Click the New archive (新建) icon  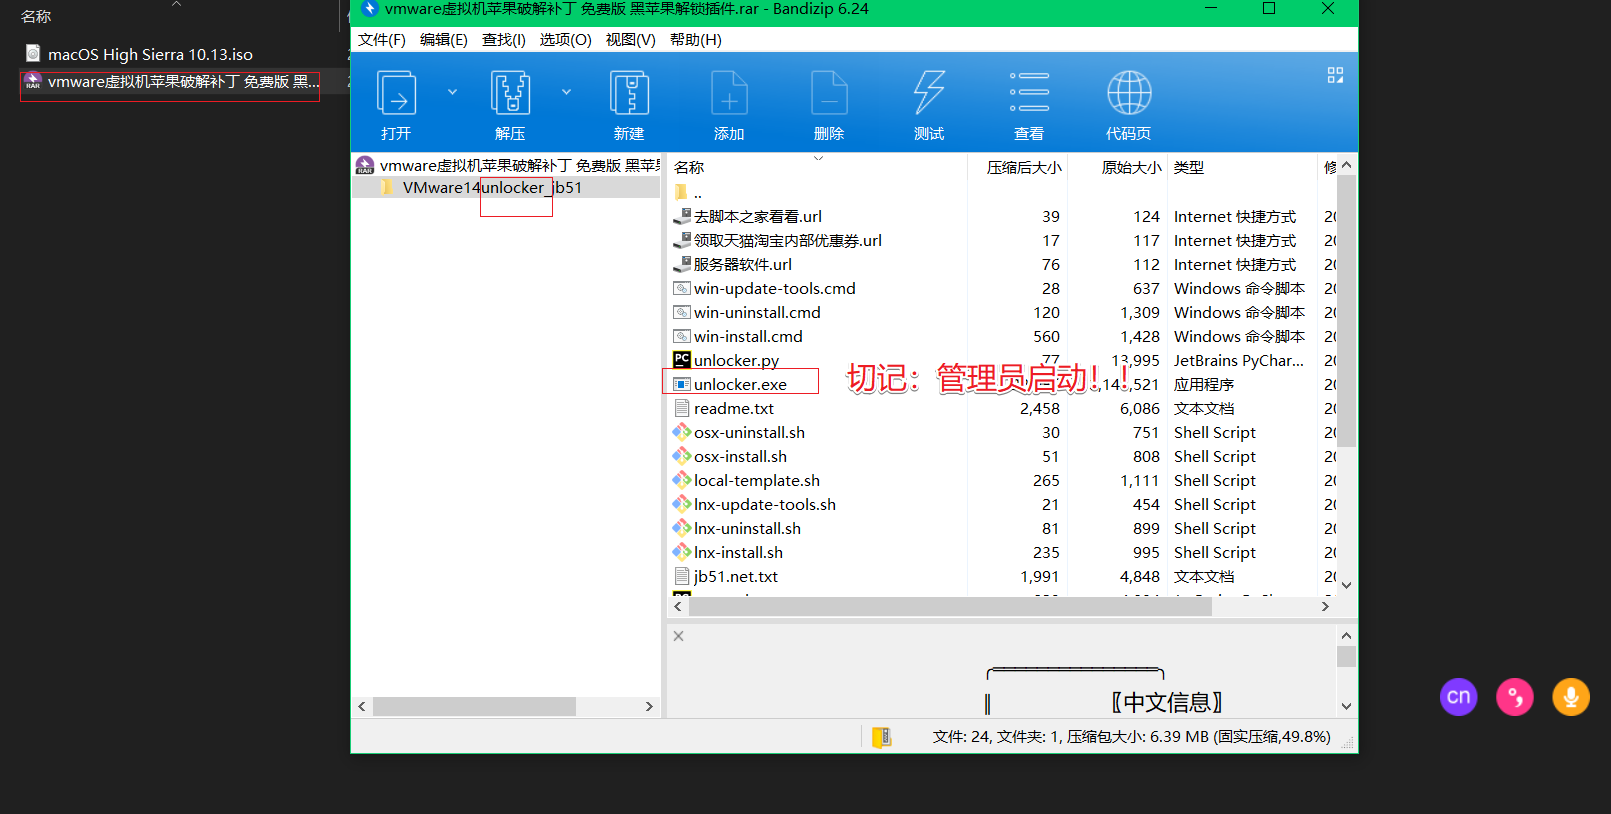[629, 94]
